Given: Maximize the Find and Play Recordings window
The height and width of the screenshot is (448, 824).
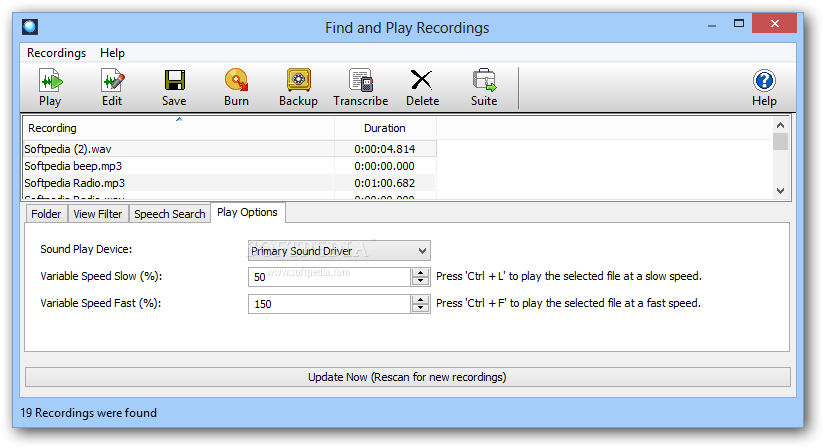Looking at the screenshot, I should click(x=739, y=24).
